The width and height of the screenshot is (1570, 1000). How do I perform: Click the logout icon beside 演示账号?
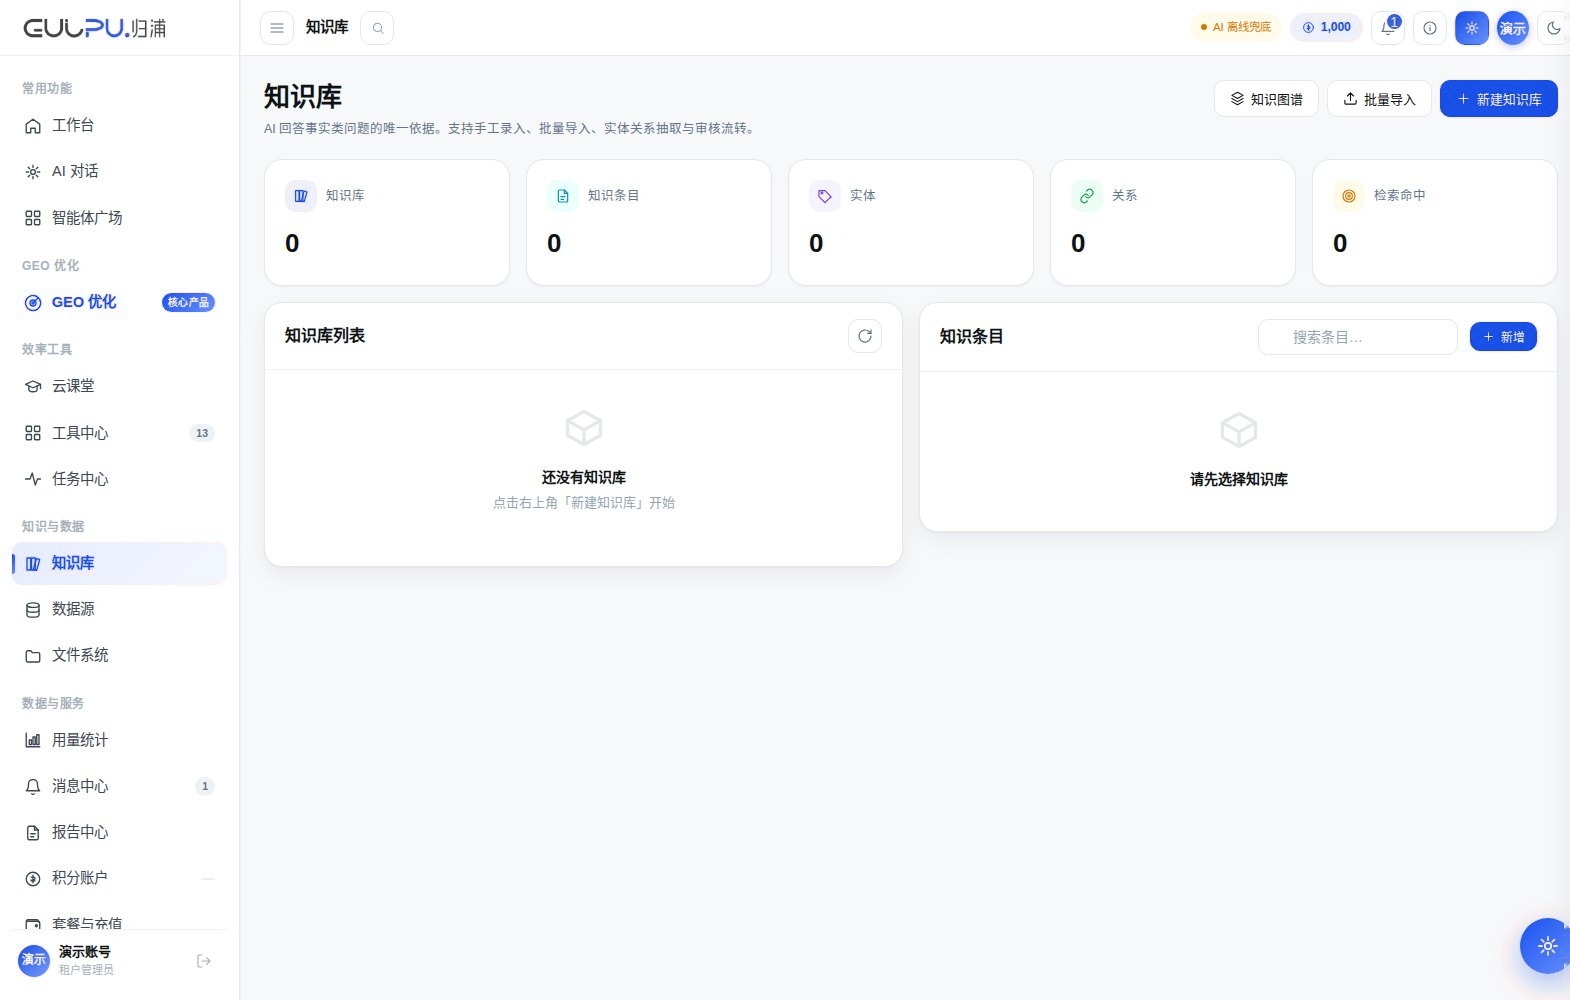204,961
